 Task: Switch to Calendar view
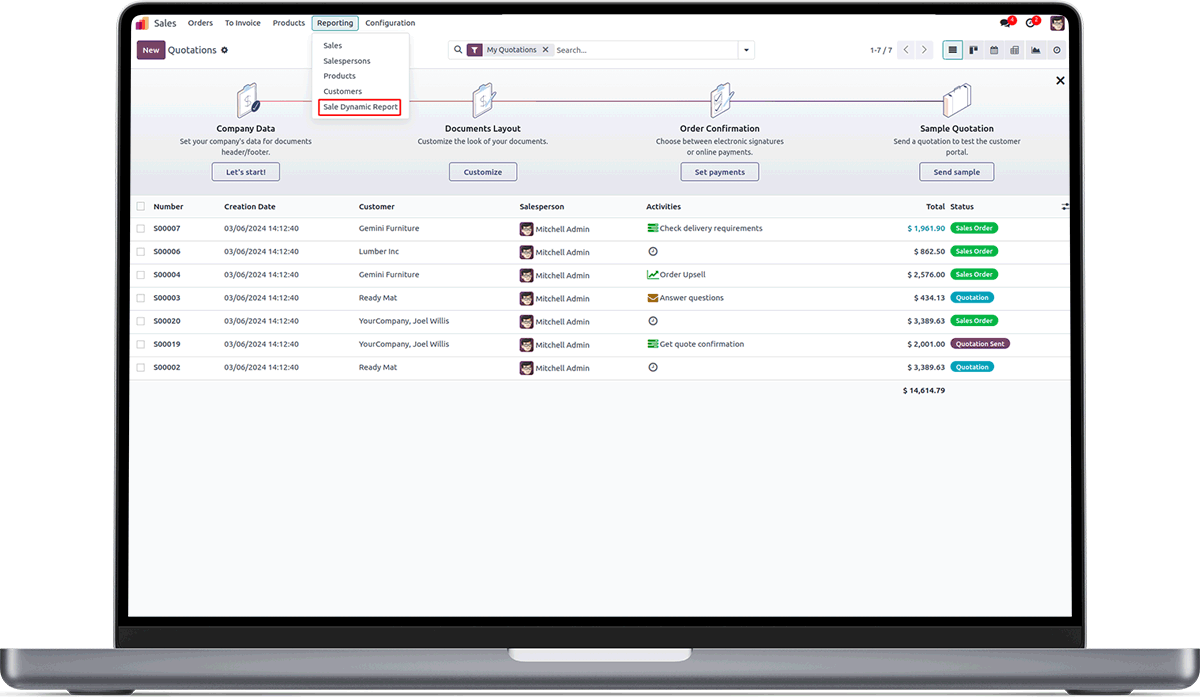(x=994, y=50)
